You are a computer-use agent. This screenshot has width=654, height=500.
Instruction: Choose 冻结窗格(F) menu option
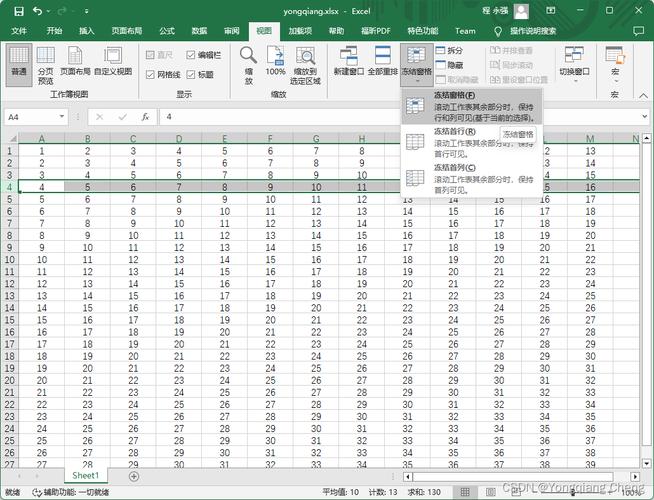point(472,106)
